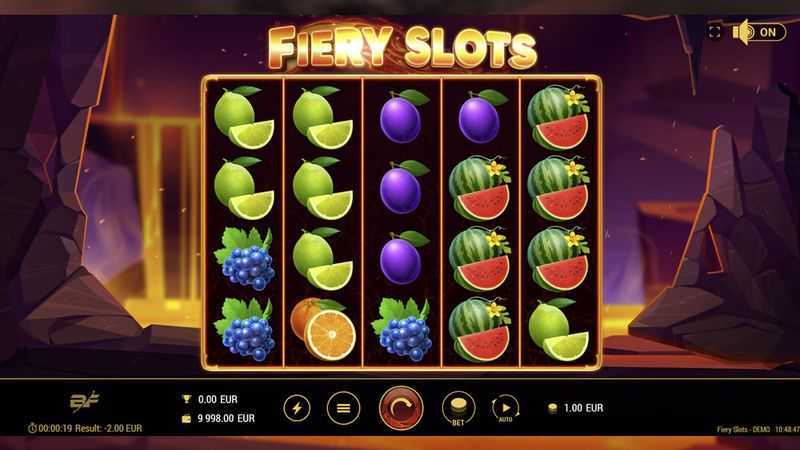Open the hamburger menu button
The width and height of the screenshot is (800, 450).
(343, 408)
